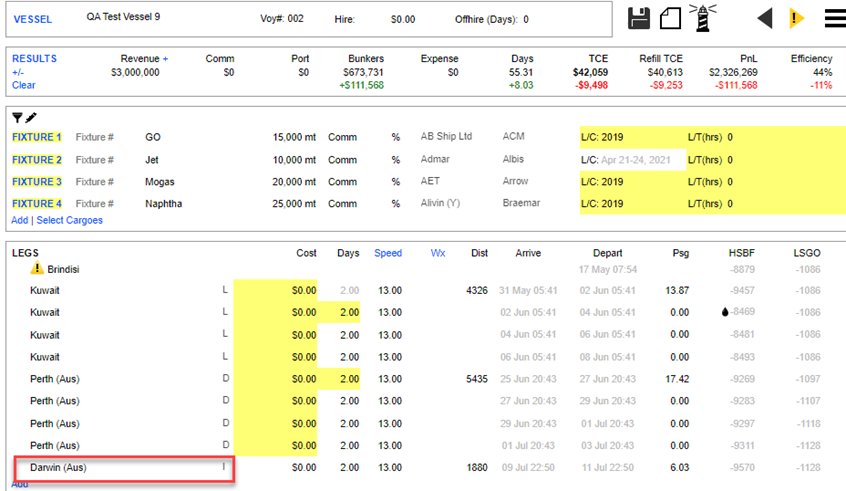Image resolution: width=846 pixels, height=491 pixels.
Task: Click the black back arrow icon
Action: (x=764, y=18)
